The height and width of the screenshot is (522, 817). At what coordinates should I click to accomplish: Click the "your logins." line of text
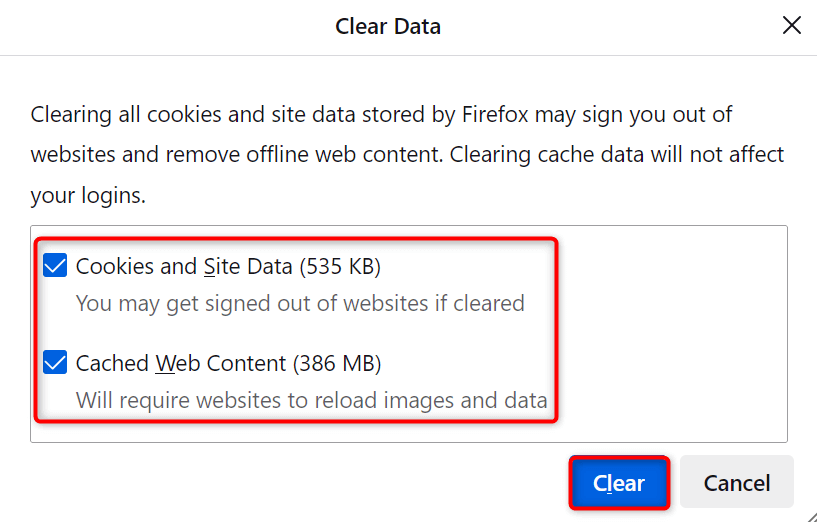(x=88, y=196)
